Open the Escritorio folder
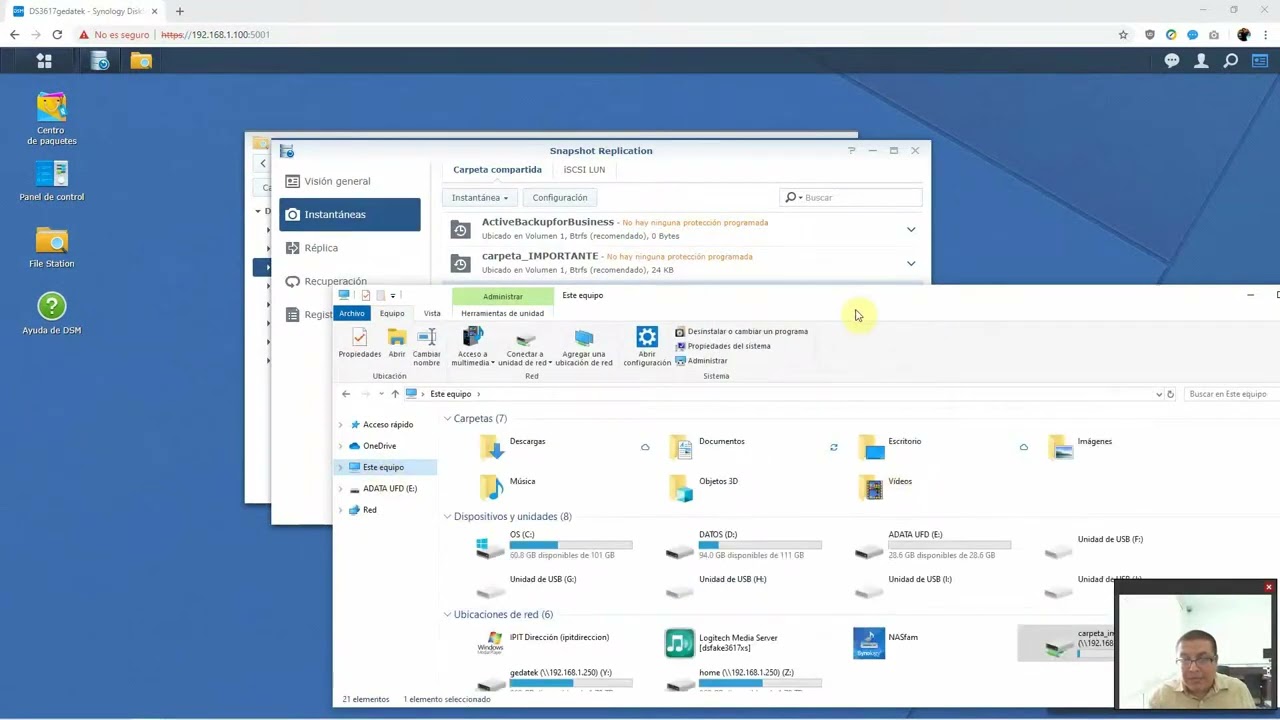Screen dimensions: 1280x720 pos(891,446)
